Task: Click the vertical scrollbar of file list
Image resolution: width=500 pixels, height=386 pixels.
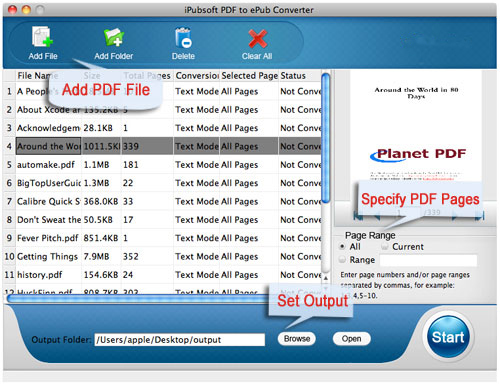Action: point(326,137)
